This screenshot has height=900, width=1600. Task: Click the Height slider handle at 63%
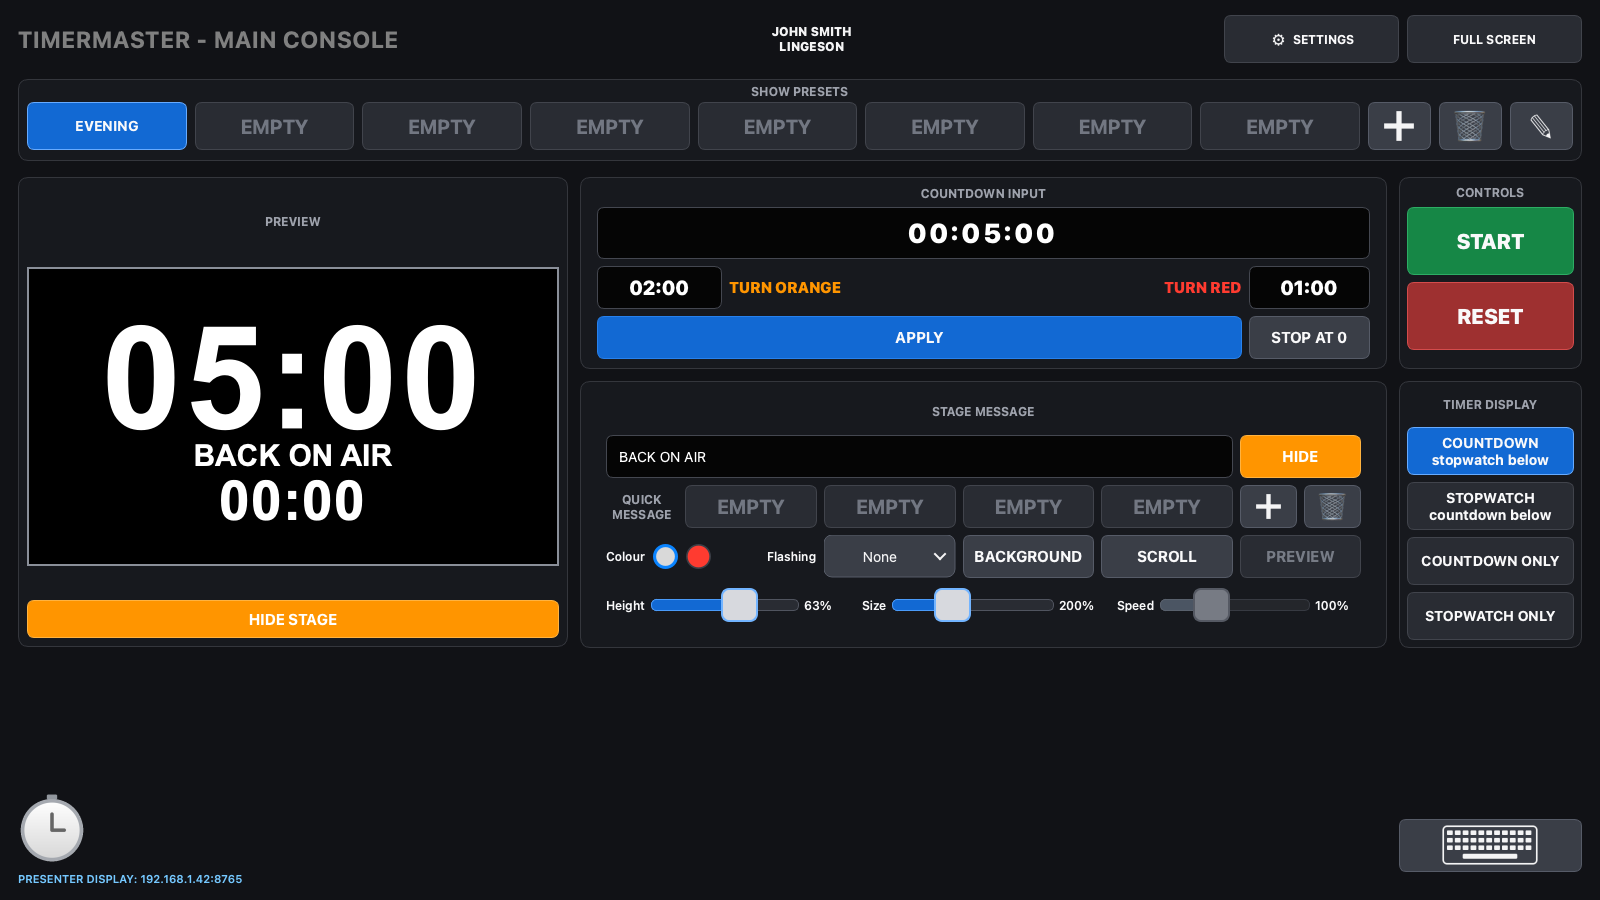(739, 605)
